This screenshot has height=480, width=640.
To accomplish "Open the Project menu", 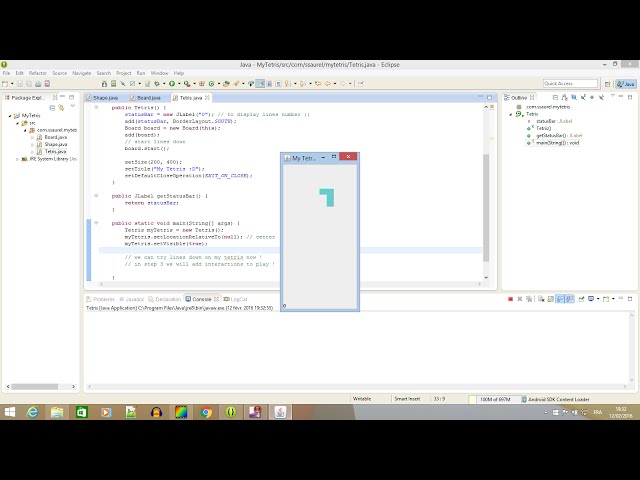I will click(124, 73).
